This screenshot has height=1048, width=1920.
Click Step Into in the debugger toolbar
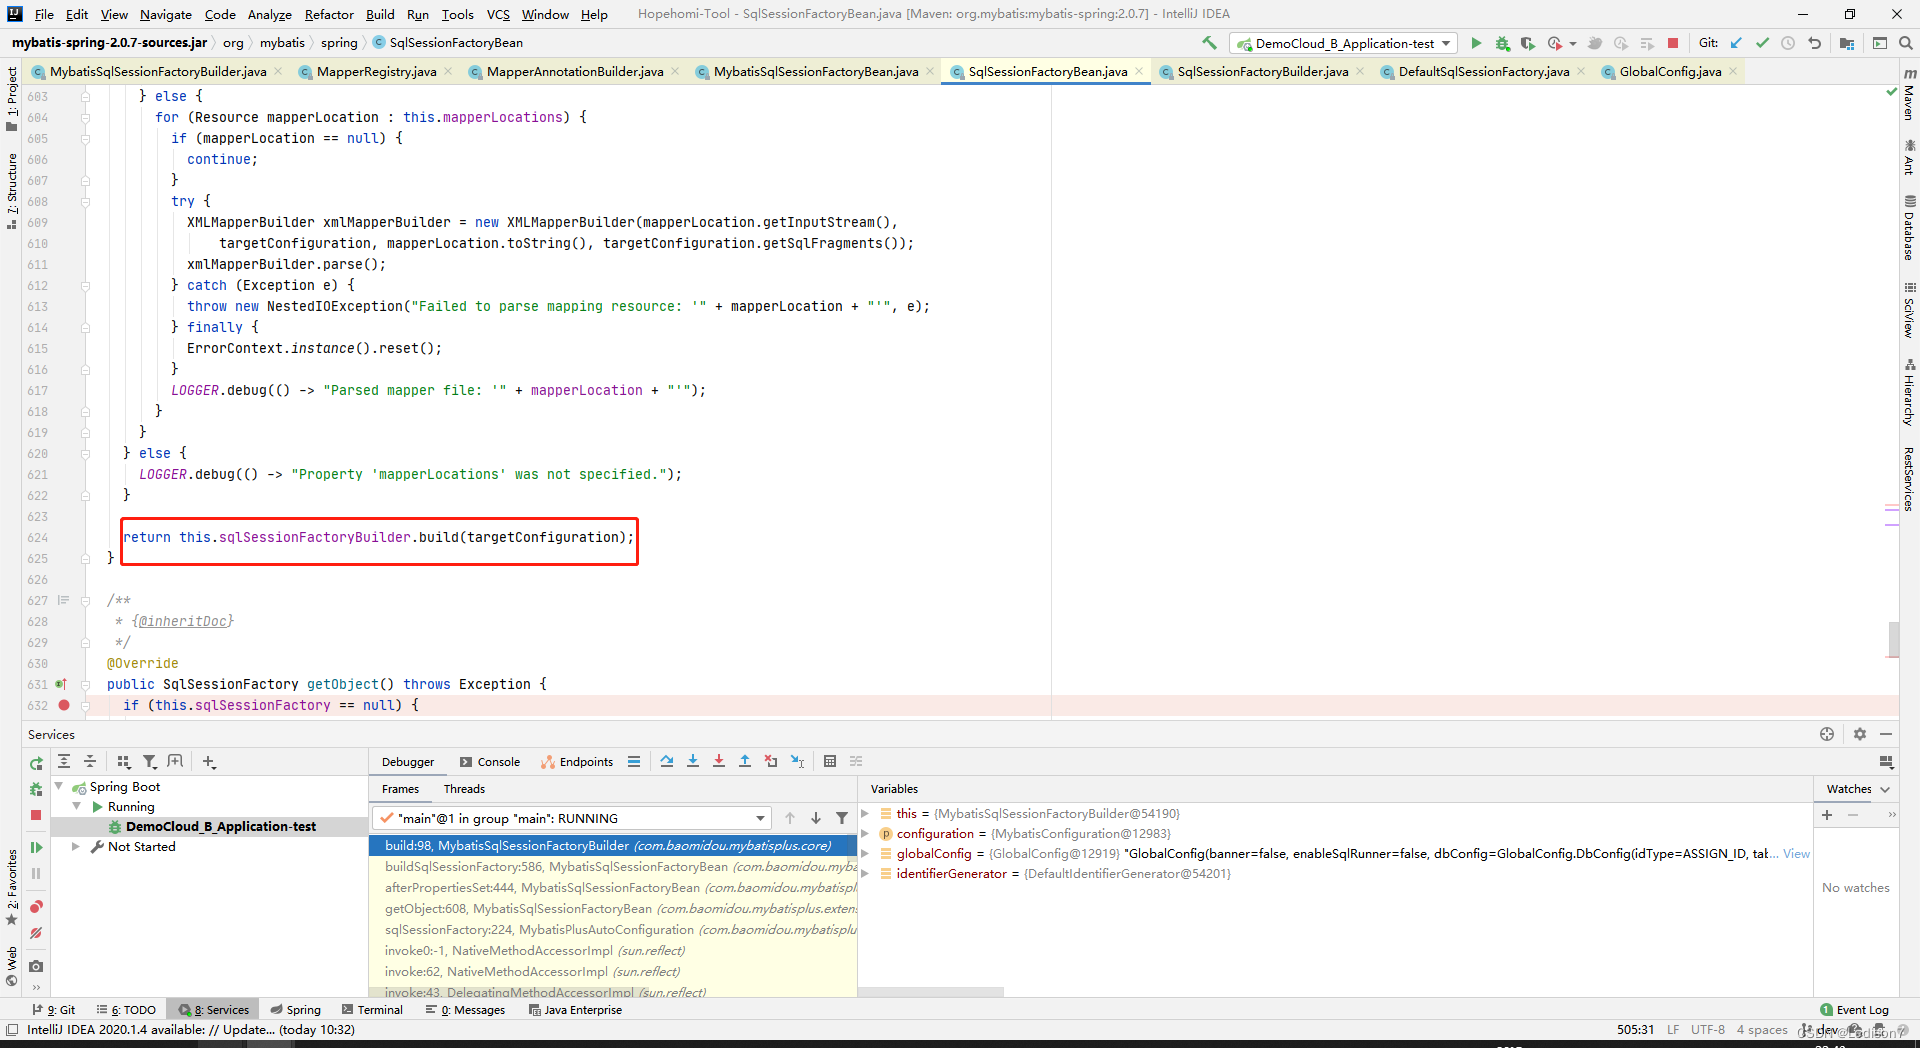click(x=693, y=761)
